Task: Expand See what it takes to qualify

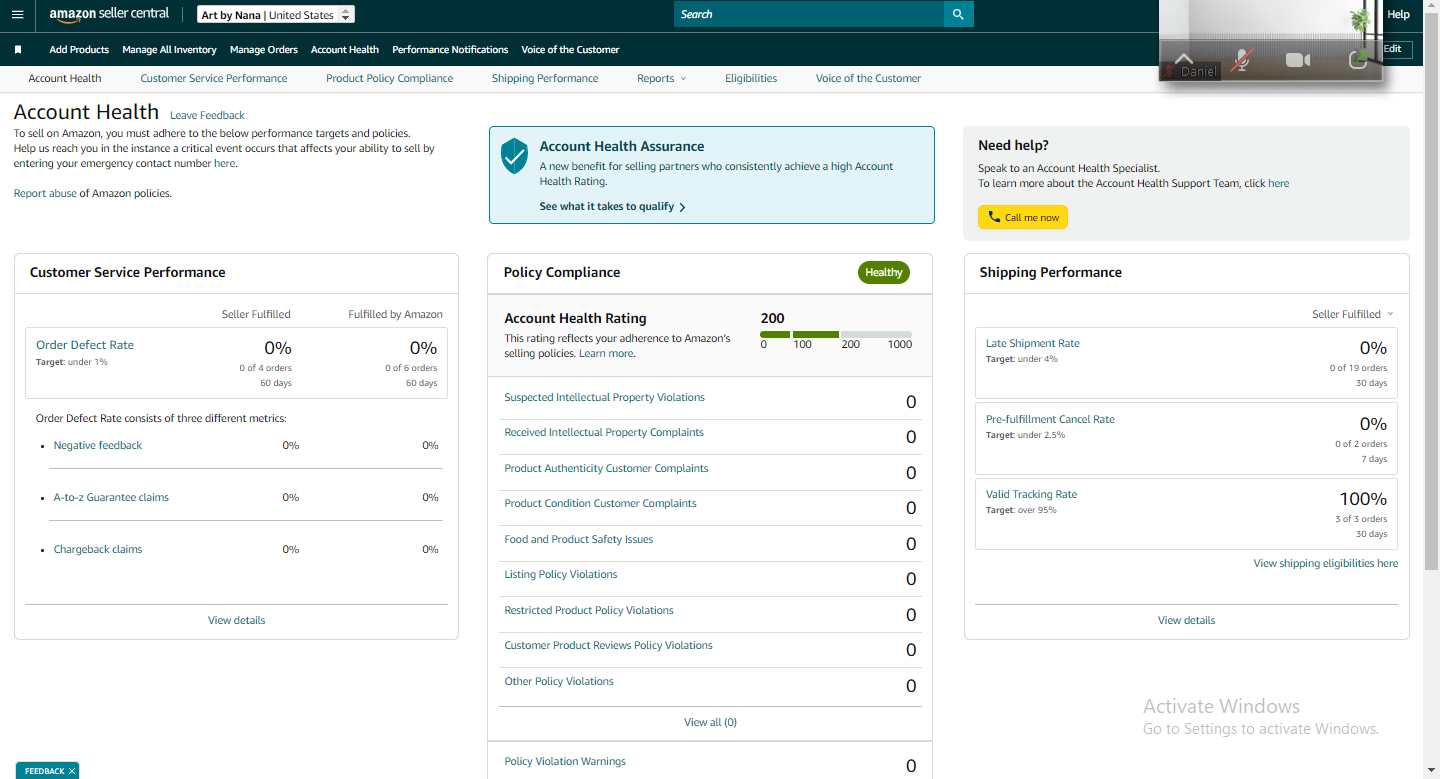Action: [x=612, y=207]
